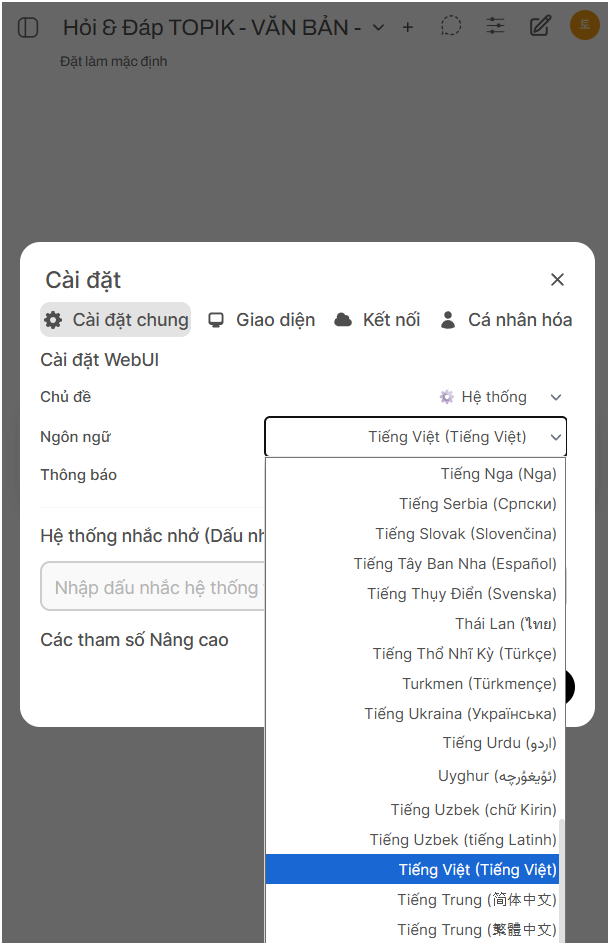
Task: Click the Đặt làm mặc định link
Action: 113,61
